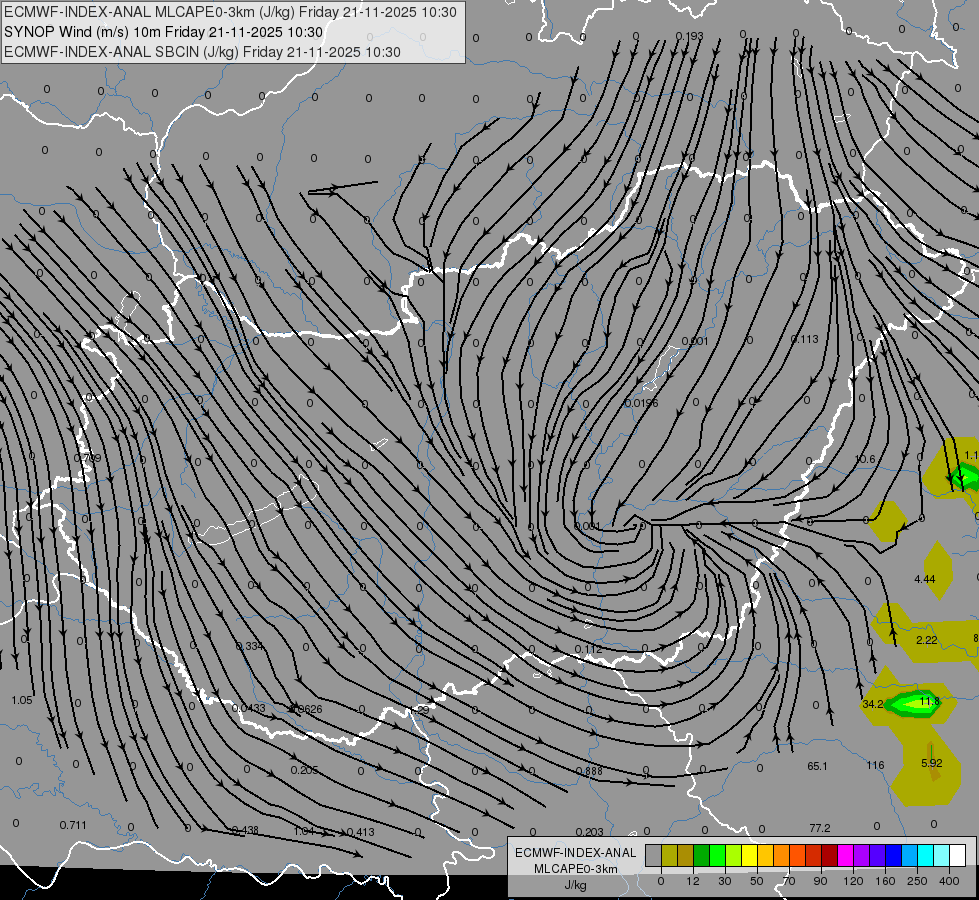
Task: Click the map value 1.29
Action: 418,710
